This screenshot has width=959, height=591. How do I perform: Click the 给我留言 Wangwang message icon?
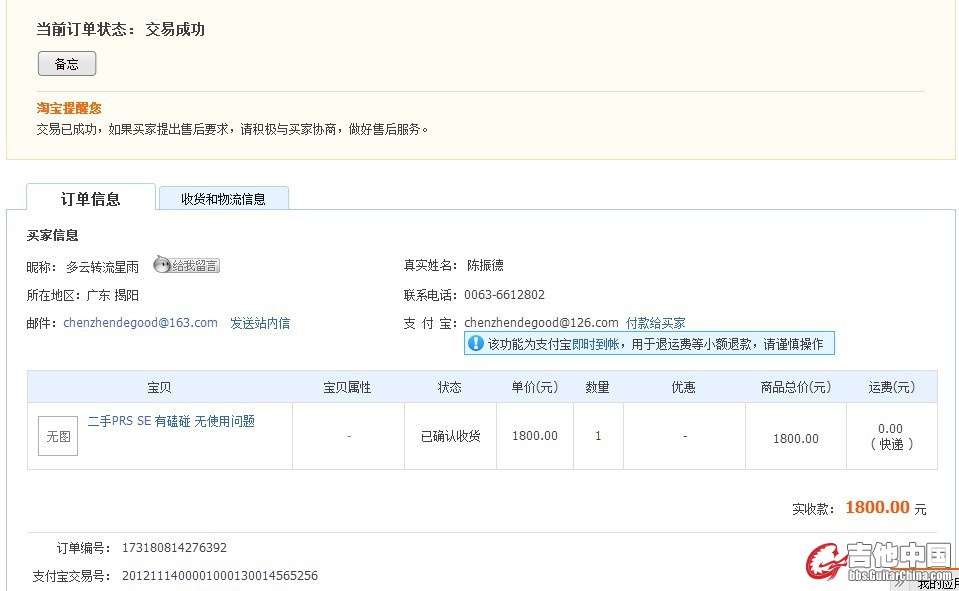186,265
